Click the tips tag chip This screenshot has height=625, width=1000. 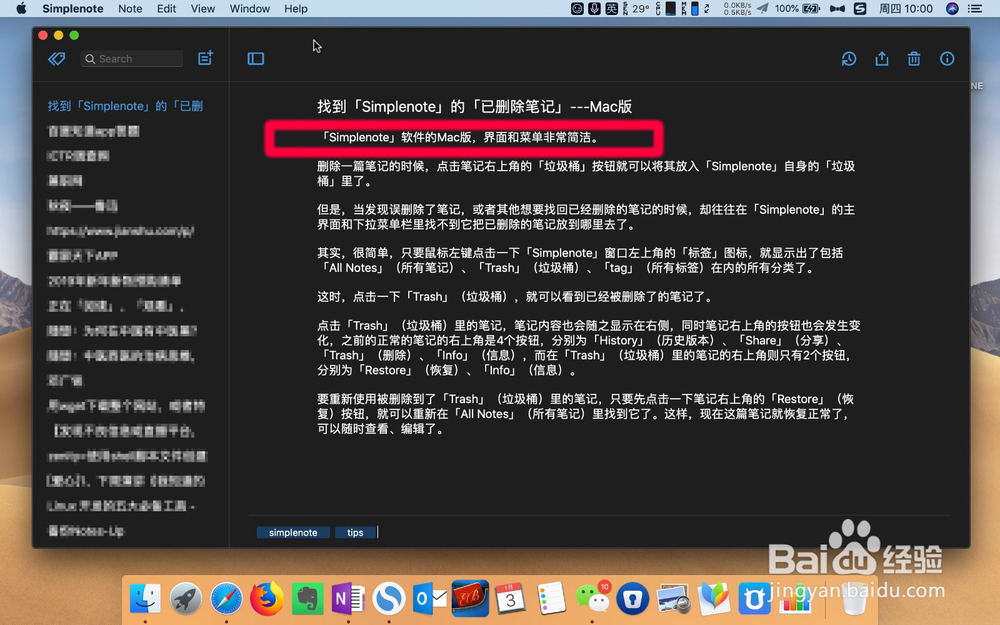point(355,533)
